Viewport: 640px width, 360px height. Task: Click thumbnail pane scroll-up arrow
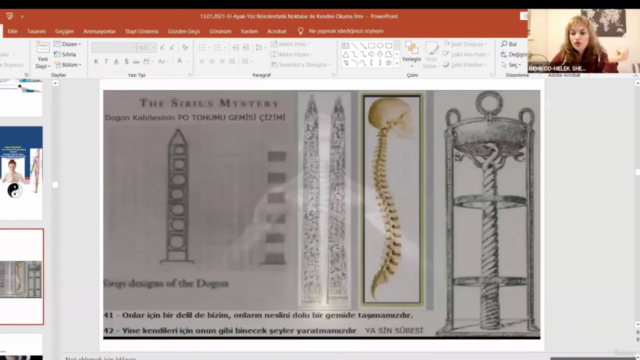tap(55, 83)
